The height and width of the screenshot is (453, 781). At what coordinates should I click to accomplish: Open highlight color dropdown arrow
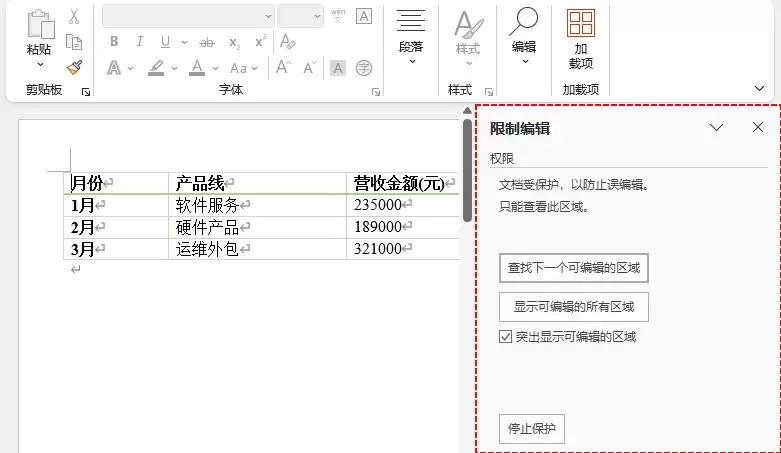click(174, 68)
